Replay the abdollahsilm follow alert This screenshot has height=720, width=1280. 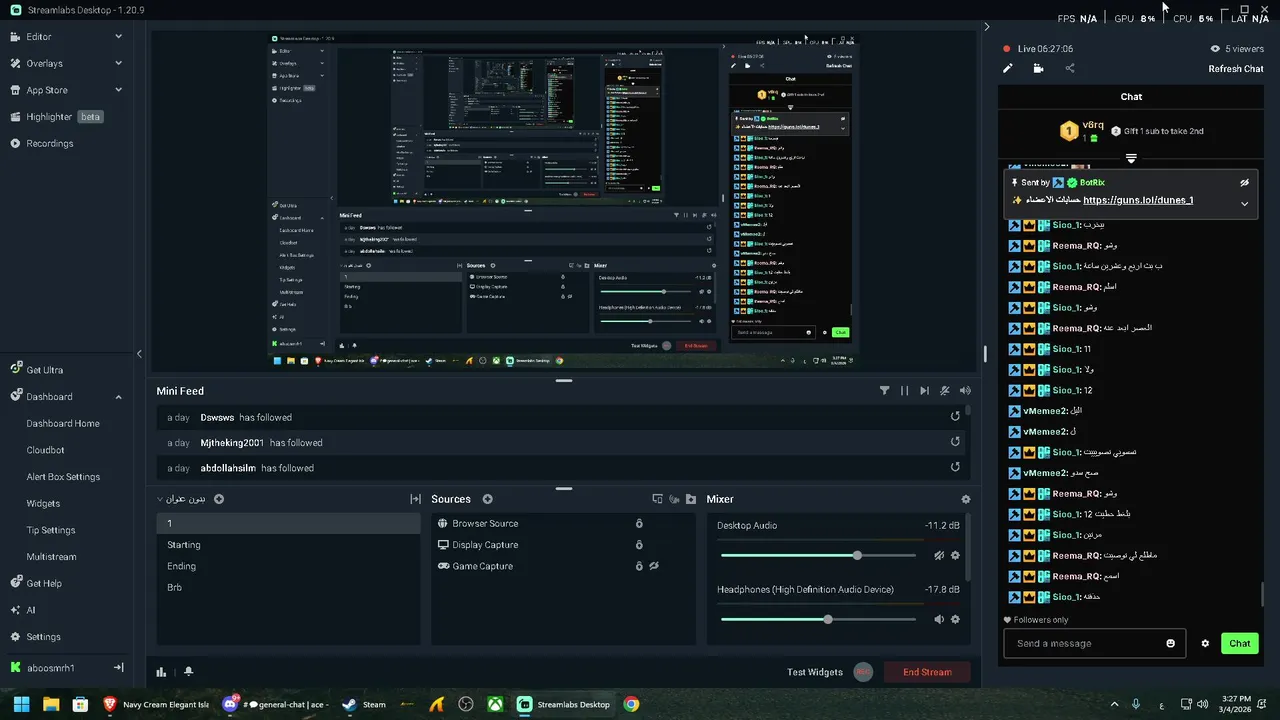(955, 466)
